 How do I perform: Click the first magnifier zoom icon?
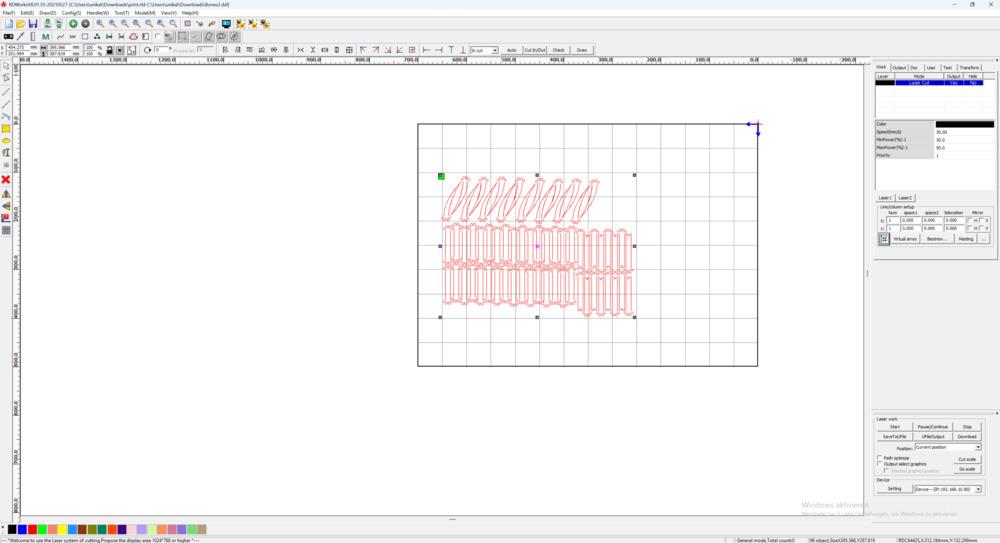100,24
